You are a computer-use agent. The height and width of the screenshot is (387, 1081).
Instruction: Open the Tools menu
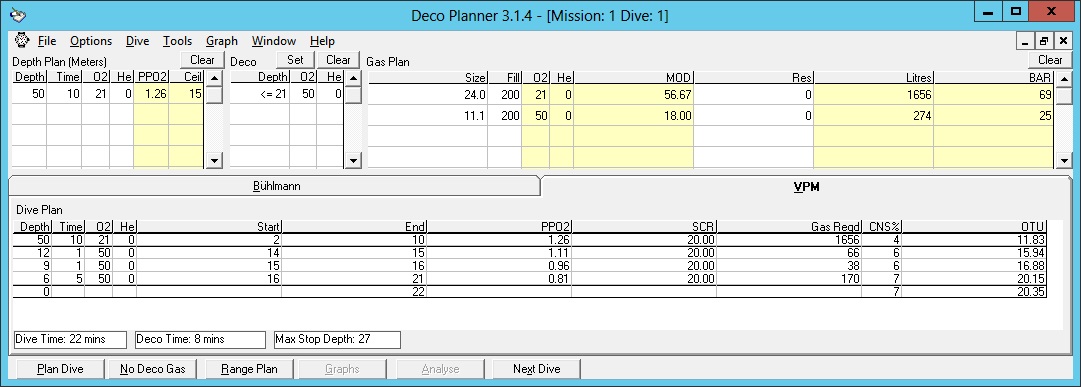tap(177, 41)
